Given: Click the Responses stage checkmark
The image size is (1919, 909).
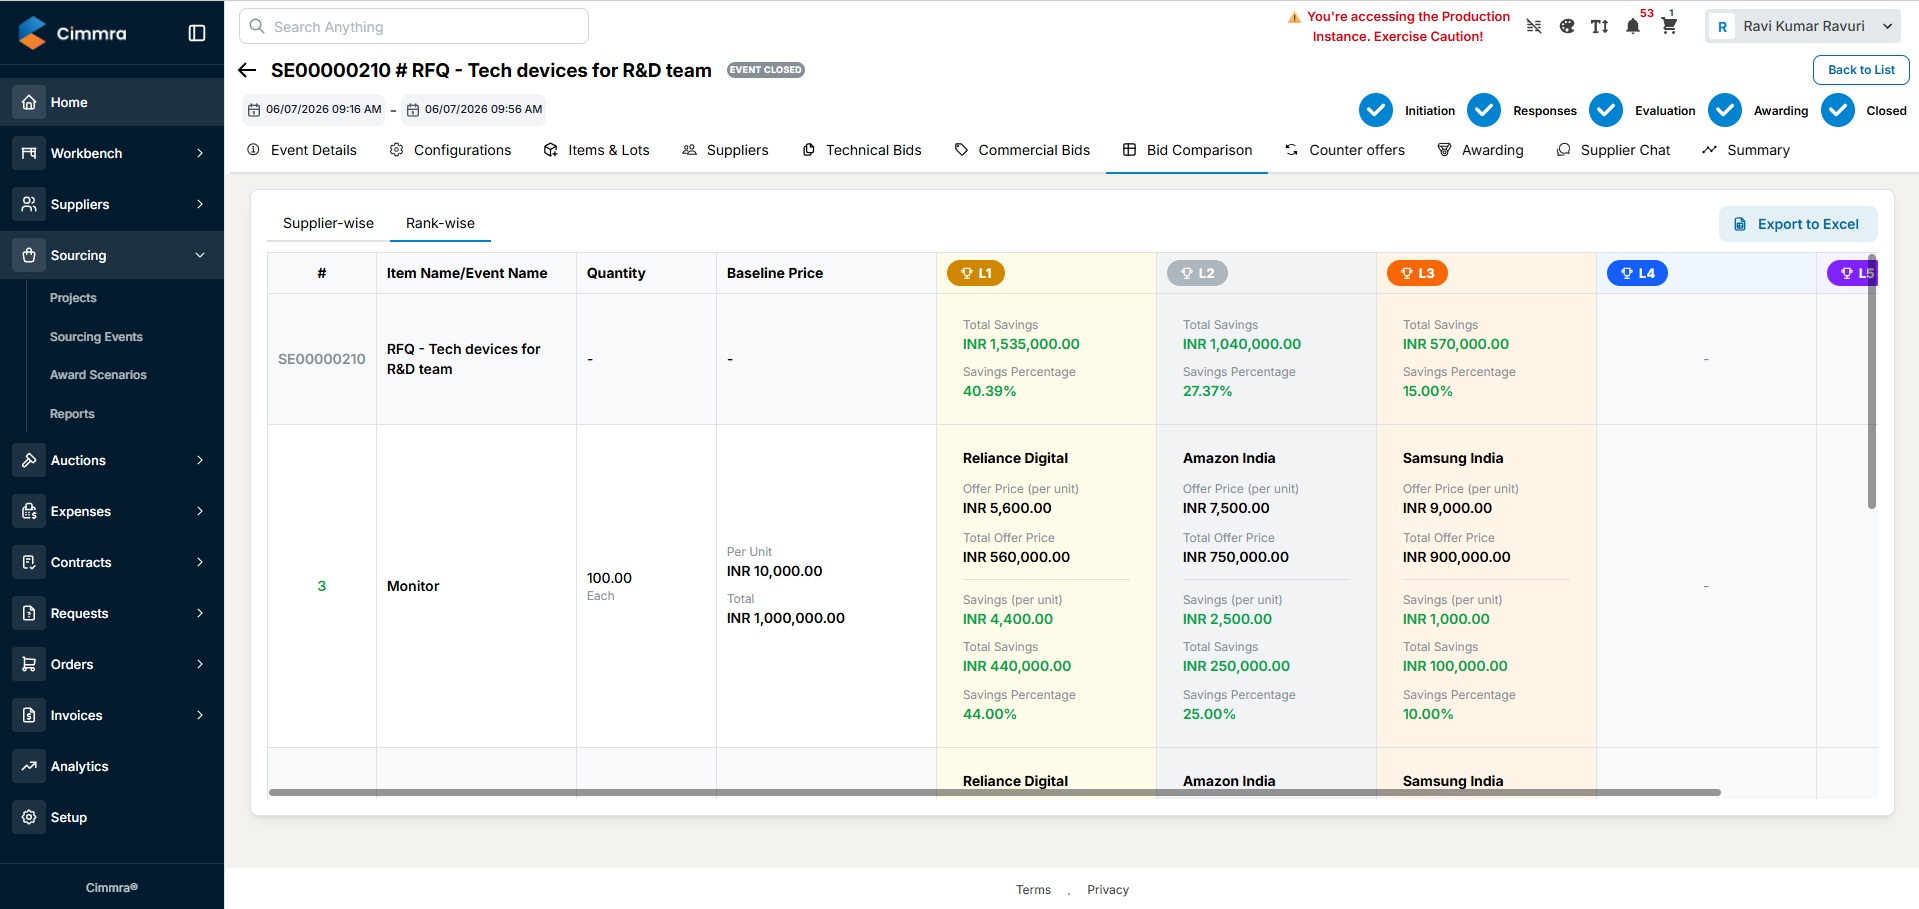Looking at the screenshot, I should 1484,110.
